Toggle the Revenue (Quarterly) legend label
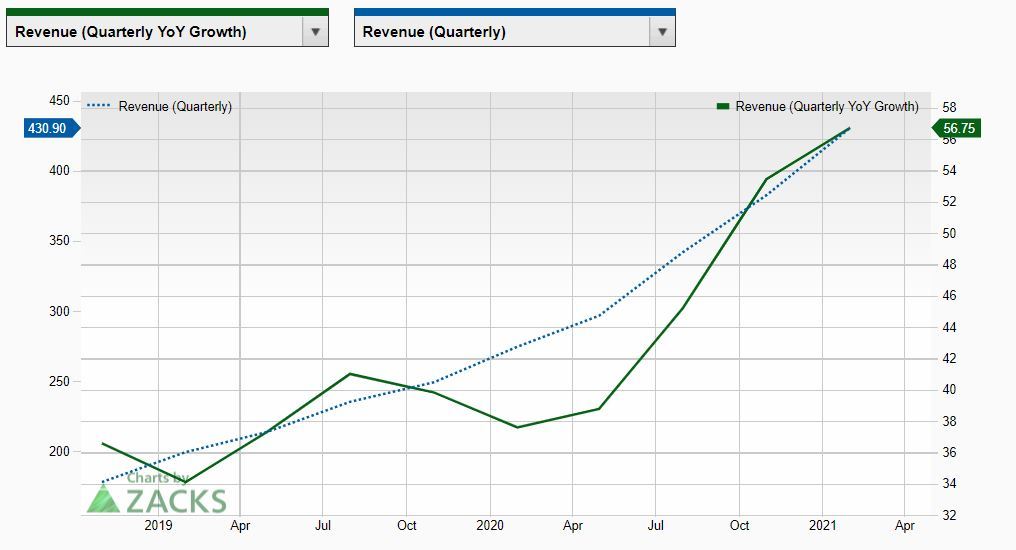The height and width of the screenshot is (550, 1016). click(175, 106)
